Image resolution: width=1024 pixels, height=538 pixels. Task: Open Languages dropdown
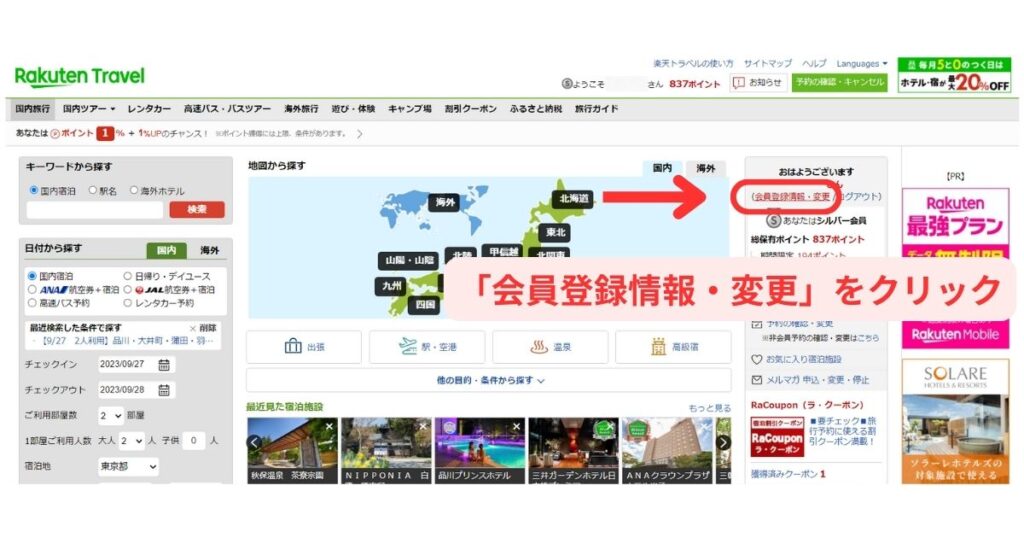[861, 64]
